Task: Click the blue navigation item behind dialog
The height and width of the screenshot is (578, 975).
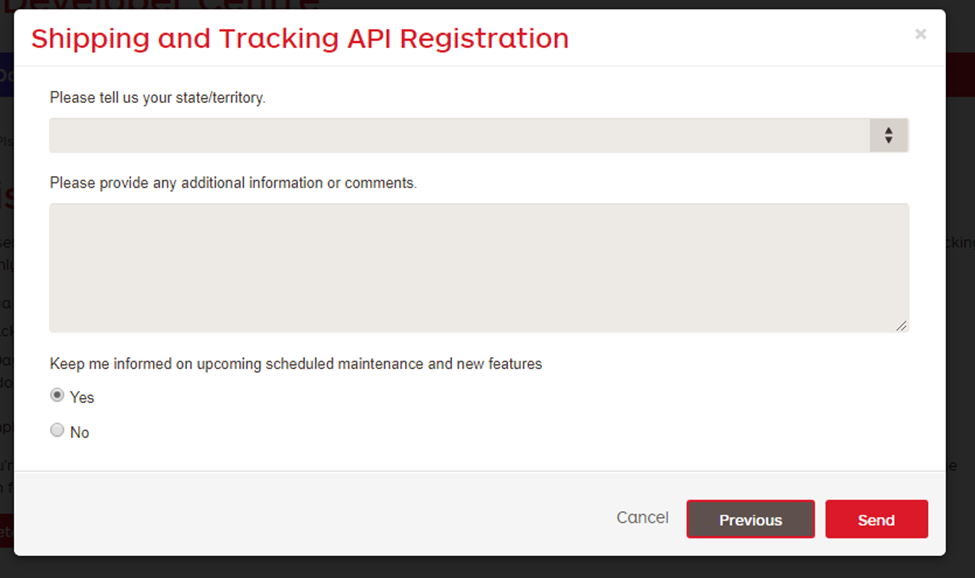Action: [6, 75]
